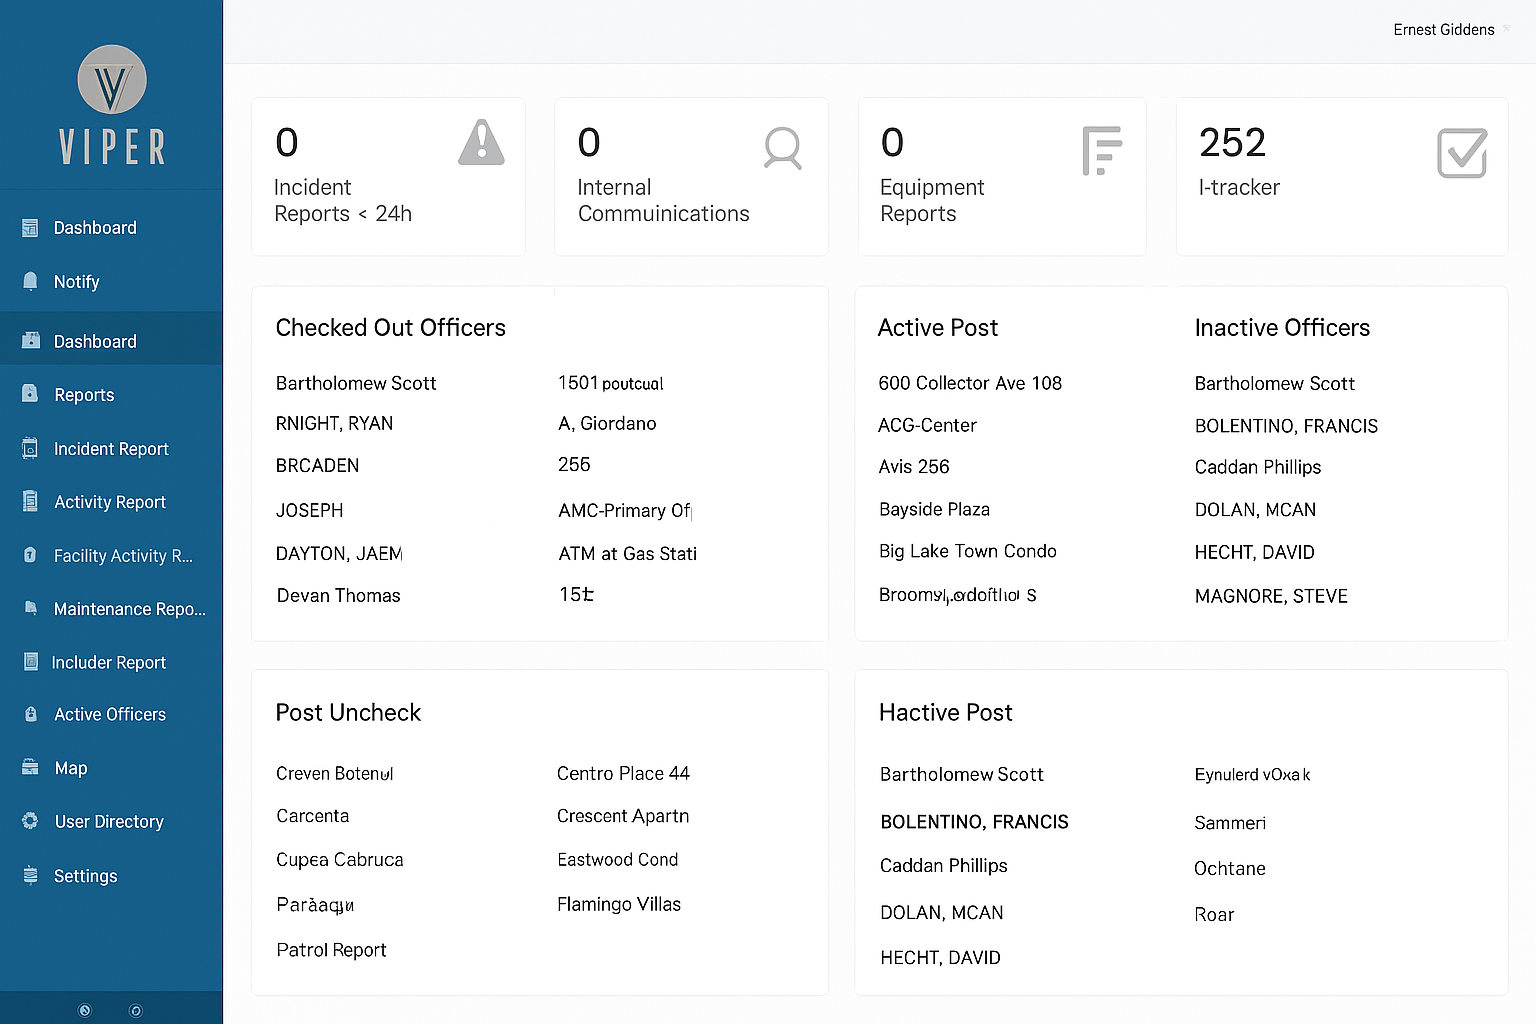The image size is (1536, 1024).
Task: Click Bayside Plaza in Active Post
Action: (x=934, y=509)
